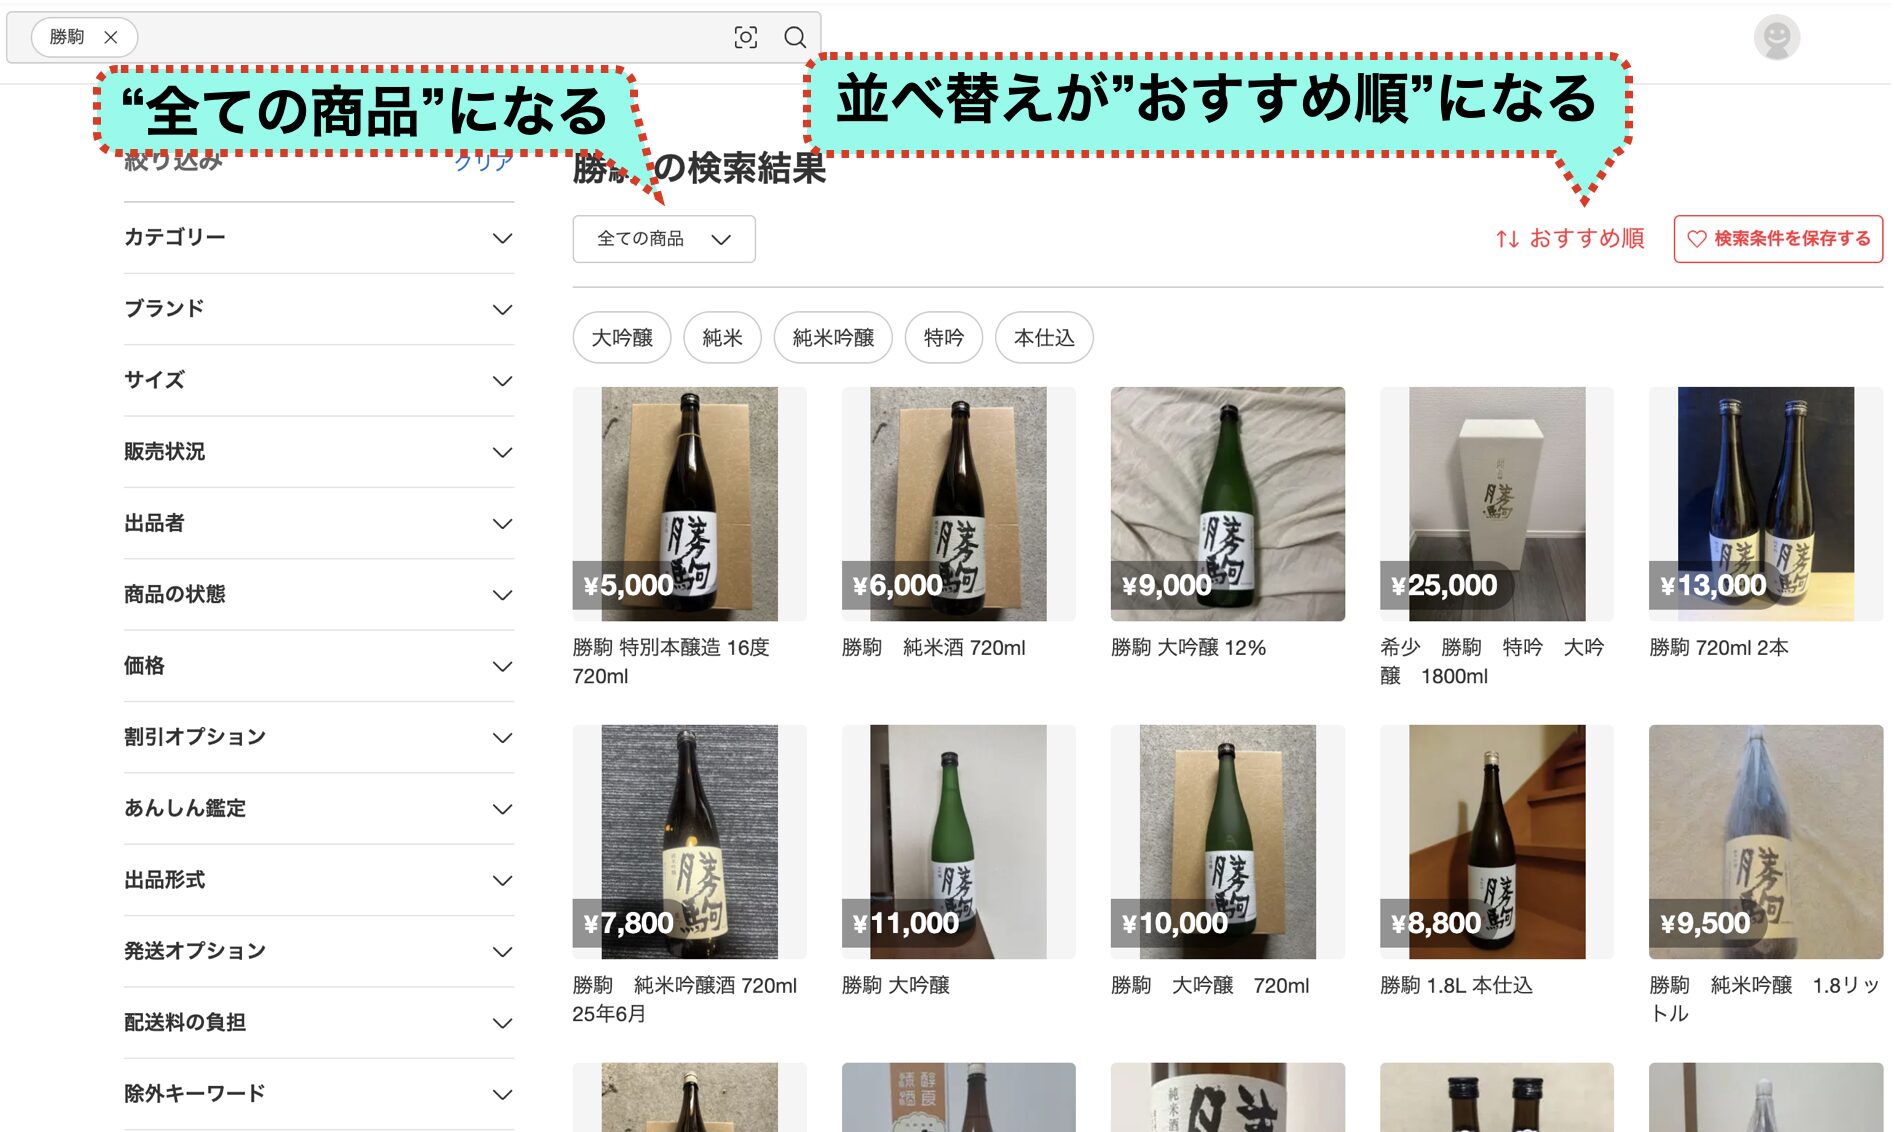This screenshot has width=1894, height=1132.
Task: Click title text 勝駒 純米酒 720ml
Action: pyautogui.click(x=934, y=648)
